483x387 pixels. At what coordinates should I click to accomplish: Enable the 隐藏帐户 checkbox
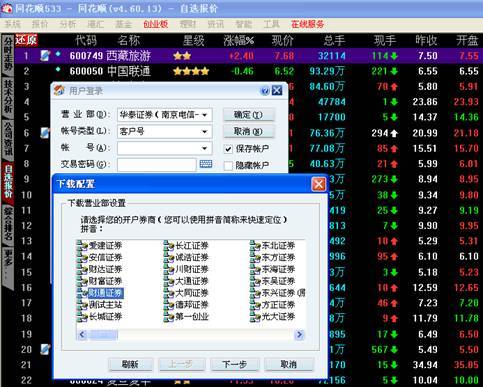228,165
